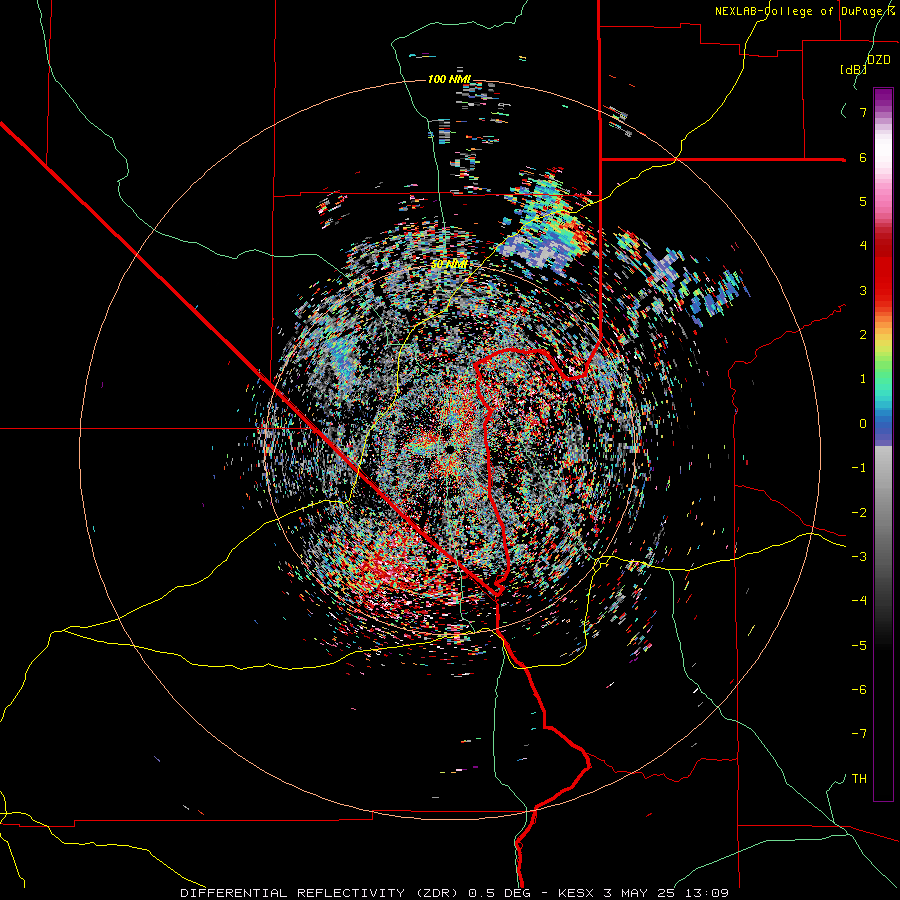Click the -5 value on the color scale
900x900 pixels.
pos(859,646)
